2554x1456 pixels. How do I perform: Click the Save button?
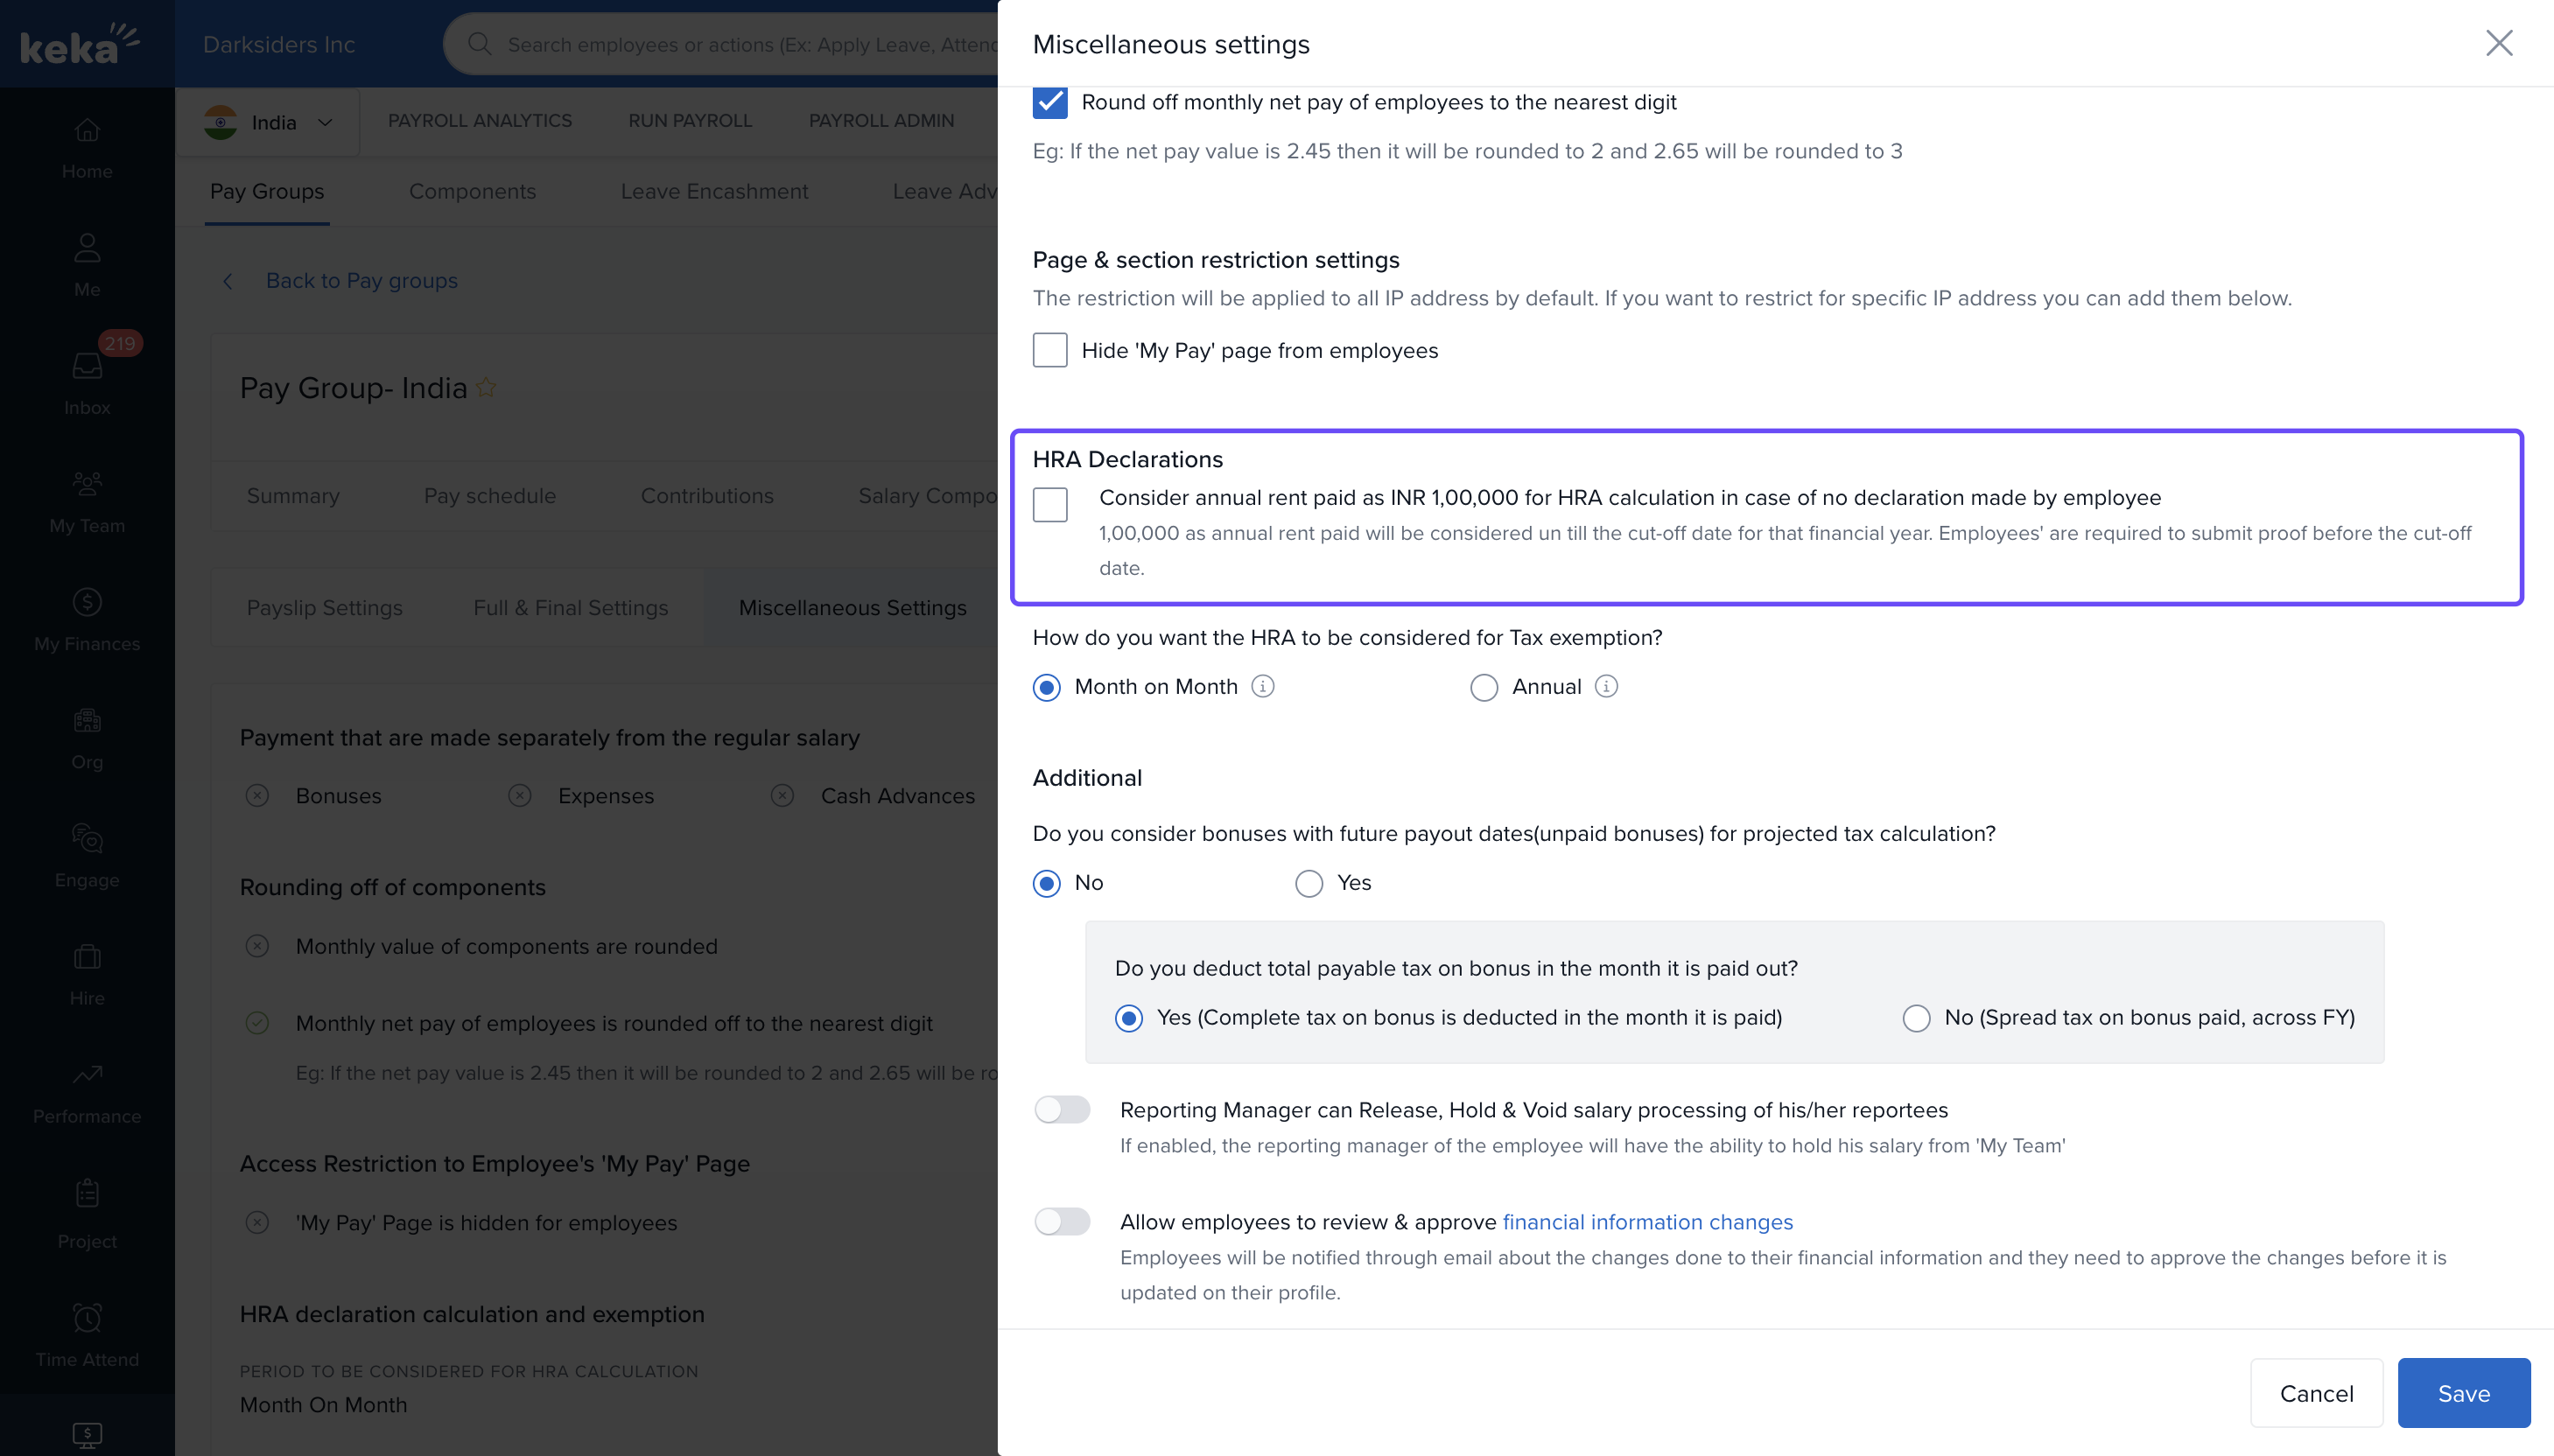pos(2462,1393)
